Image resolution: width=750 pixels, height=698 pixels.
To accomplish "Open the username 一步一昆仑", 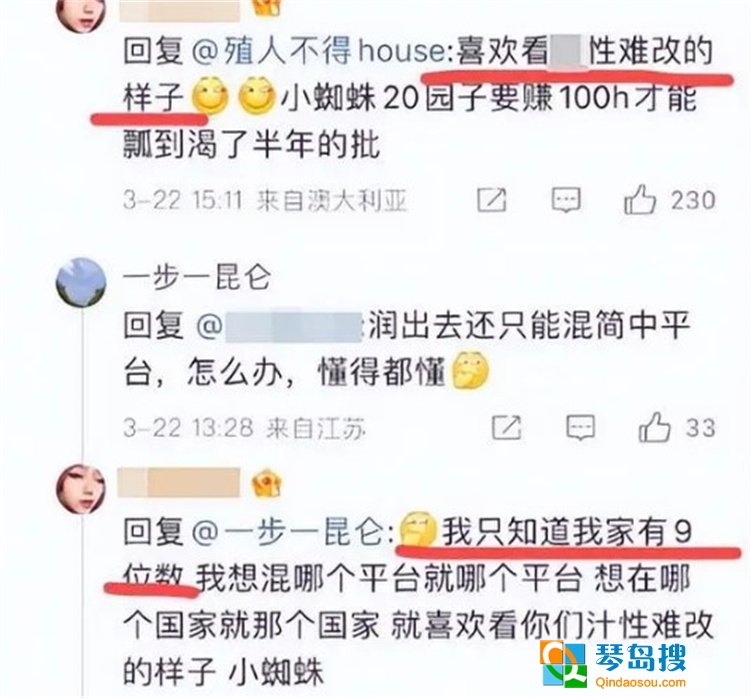I will tap(197, 278).
